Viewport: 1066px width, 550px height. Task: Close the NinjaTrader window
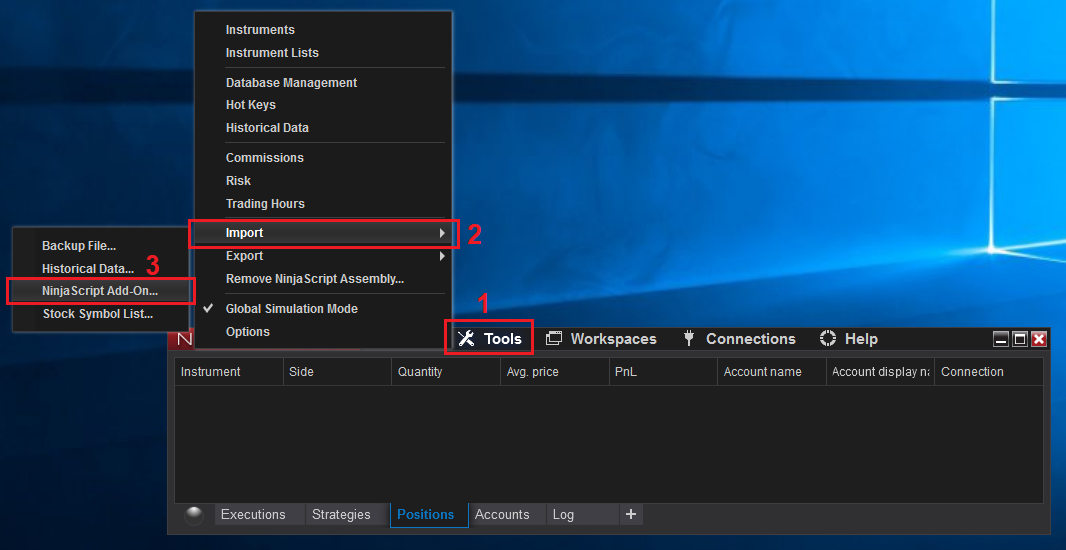[x=1039, y=339]
